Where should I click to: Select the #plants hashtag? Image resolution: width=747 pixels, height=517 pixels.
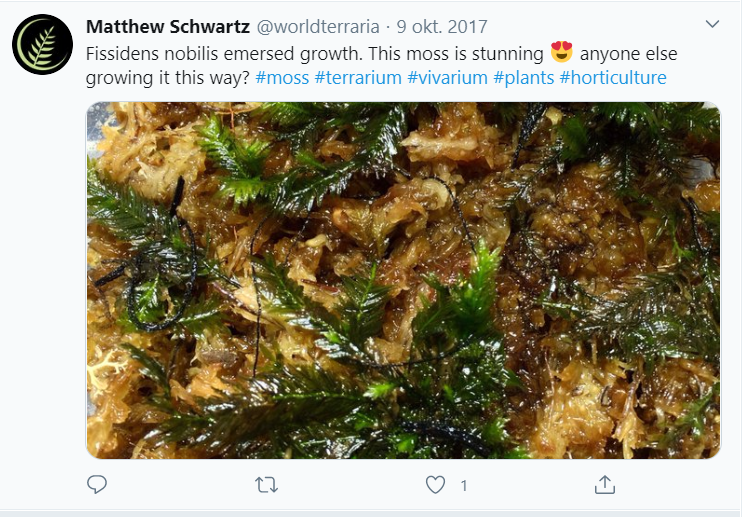524,78
